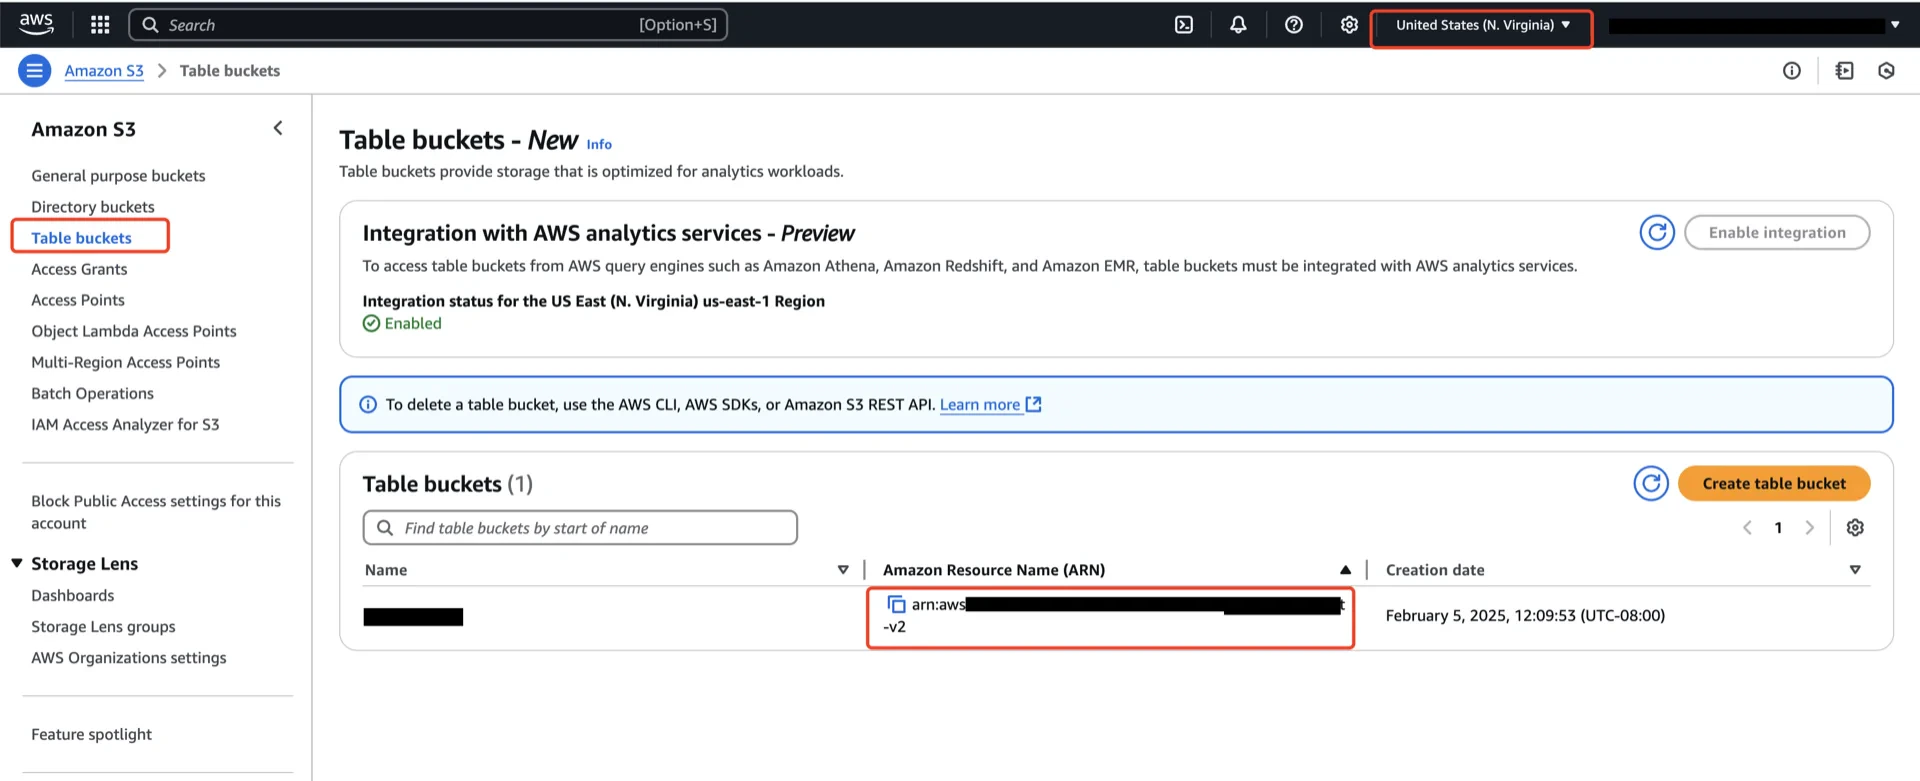1920x781 pixels.
Task: Click the green Enabled status check icon
Action: click(371, 324)
